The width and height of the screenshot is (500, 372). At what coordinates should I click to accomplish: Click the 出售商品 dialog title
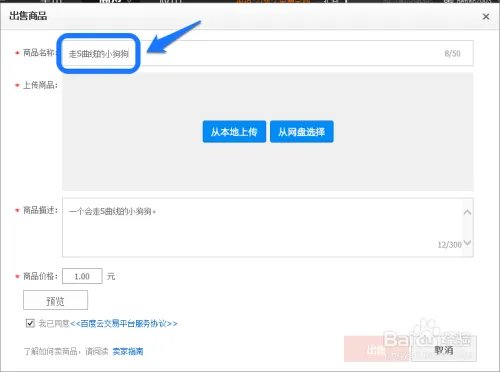pos(28,16)
